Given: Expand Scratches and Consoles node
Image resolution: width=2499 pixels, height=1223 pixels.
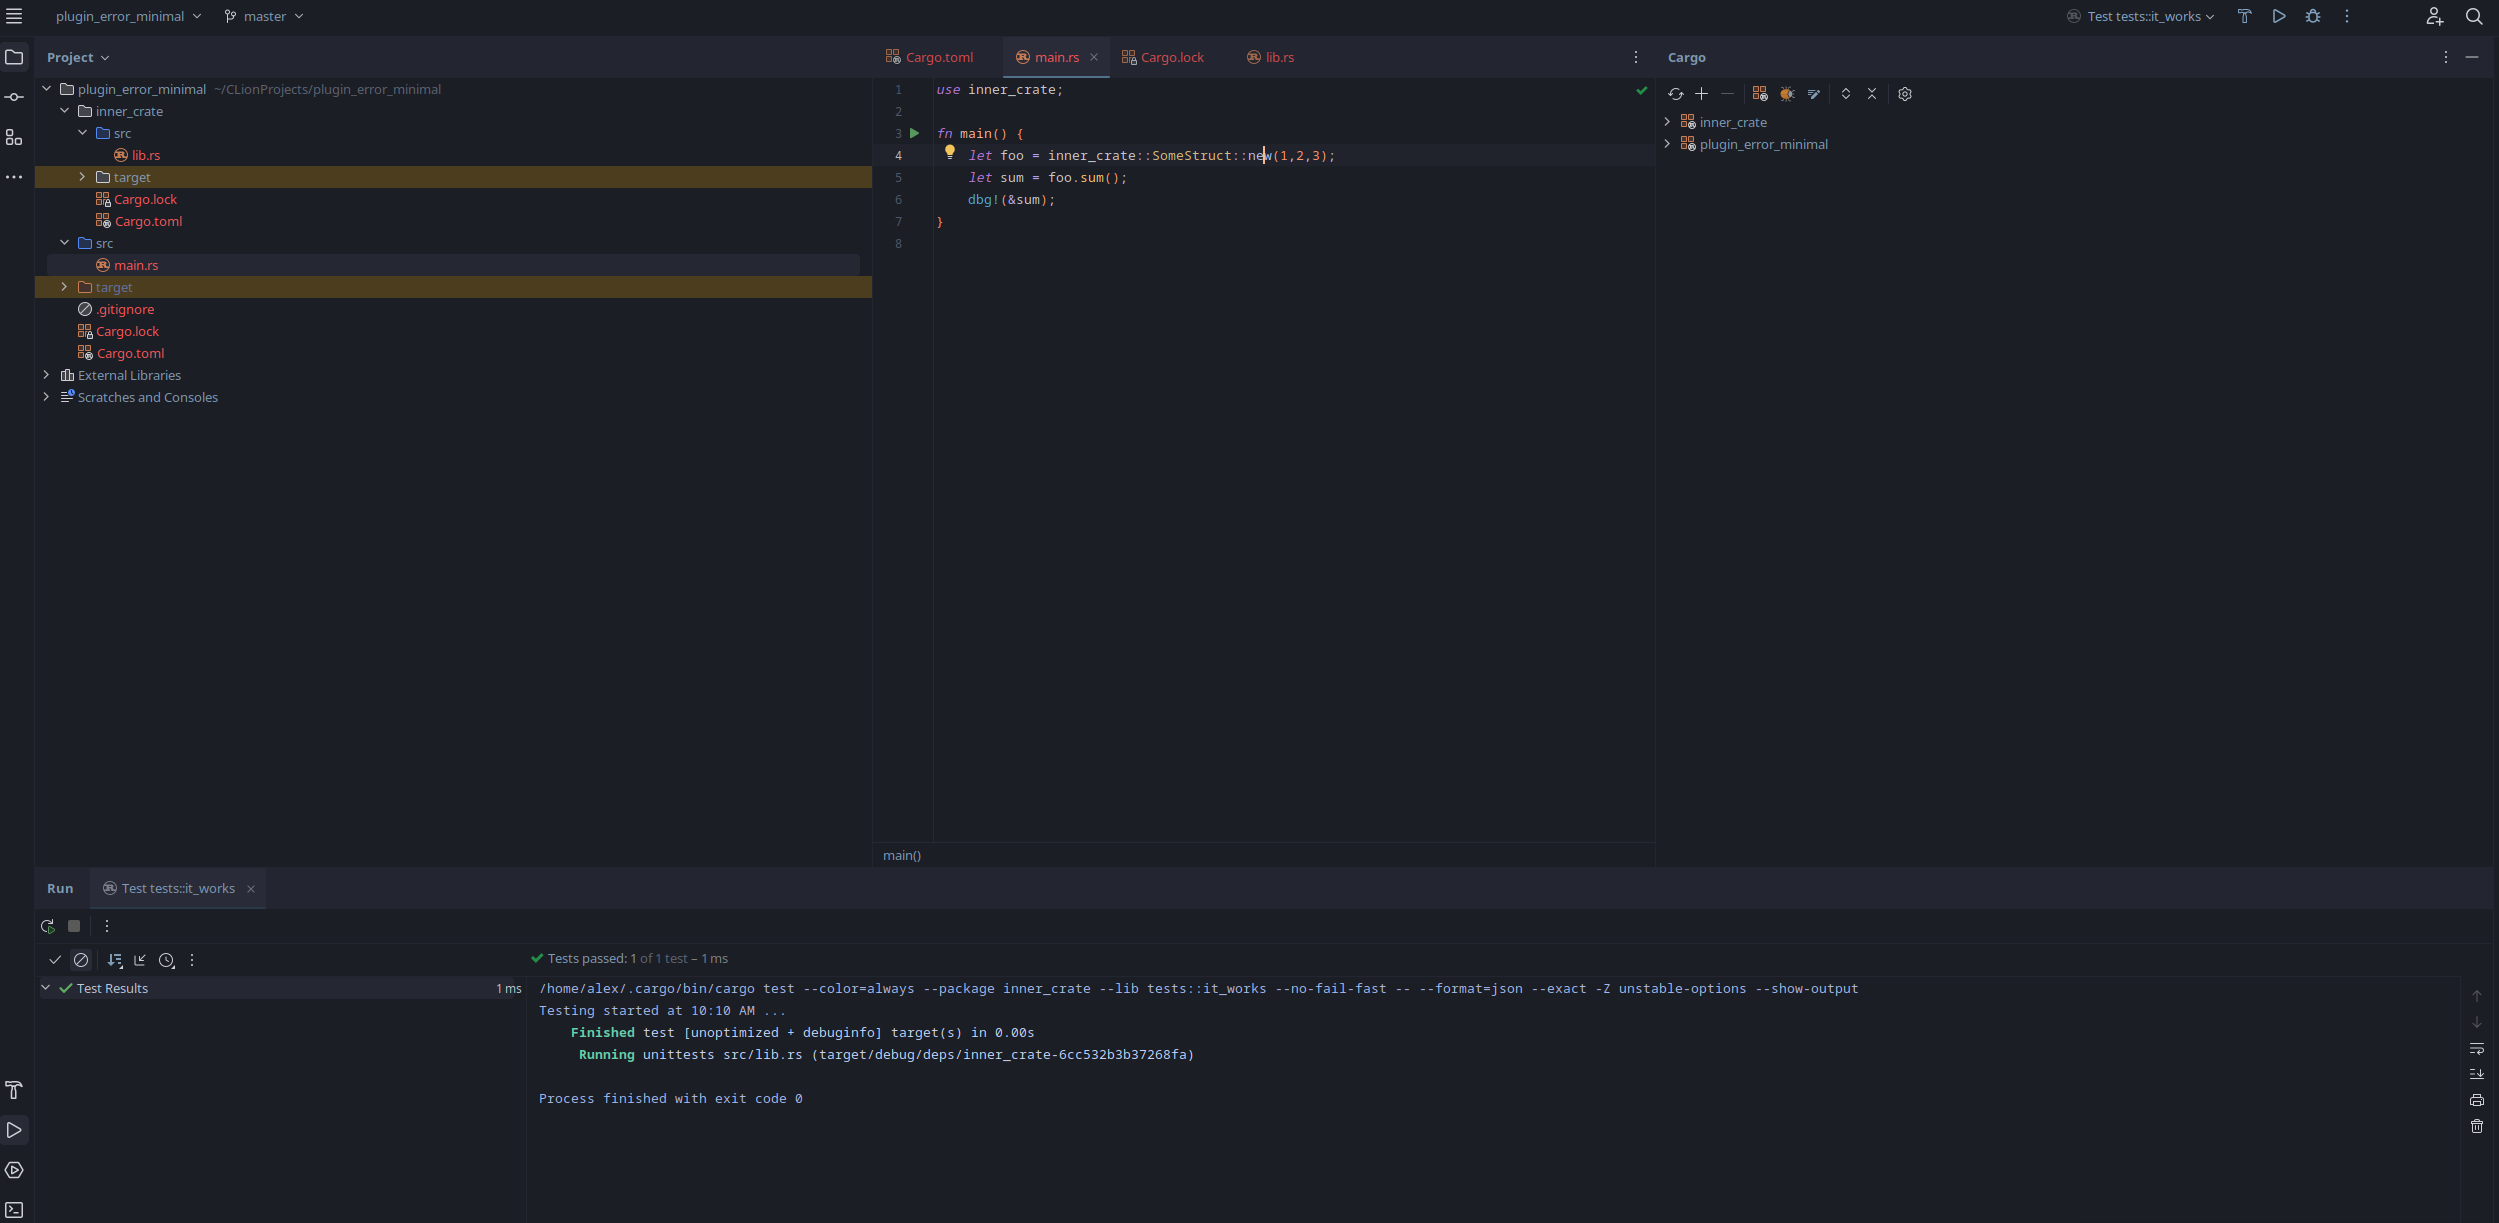Looking at the screenshot, I should pyautogui.click(x=47, y=397).
